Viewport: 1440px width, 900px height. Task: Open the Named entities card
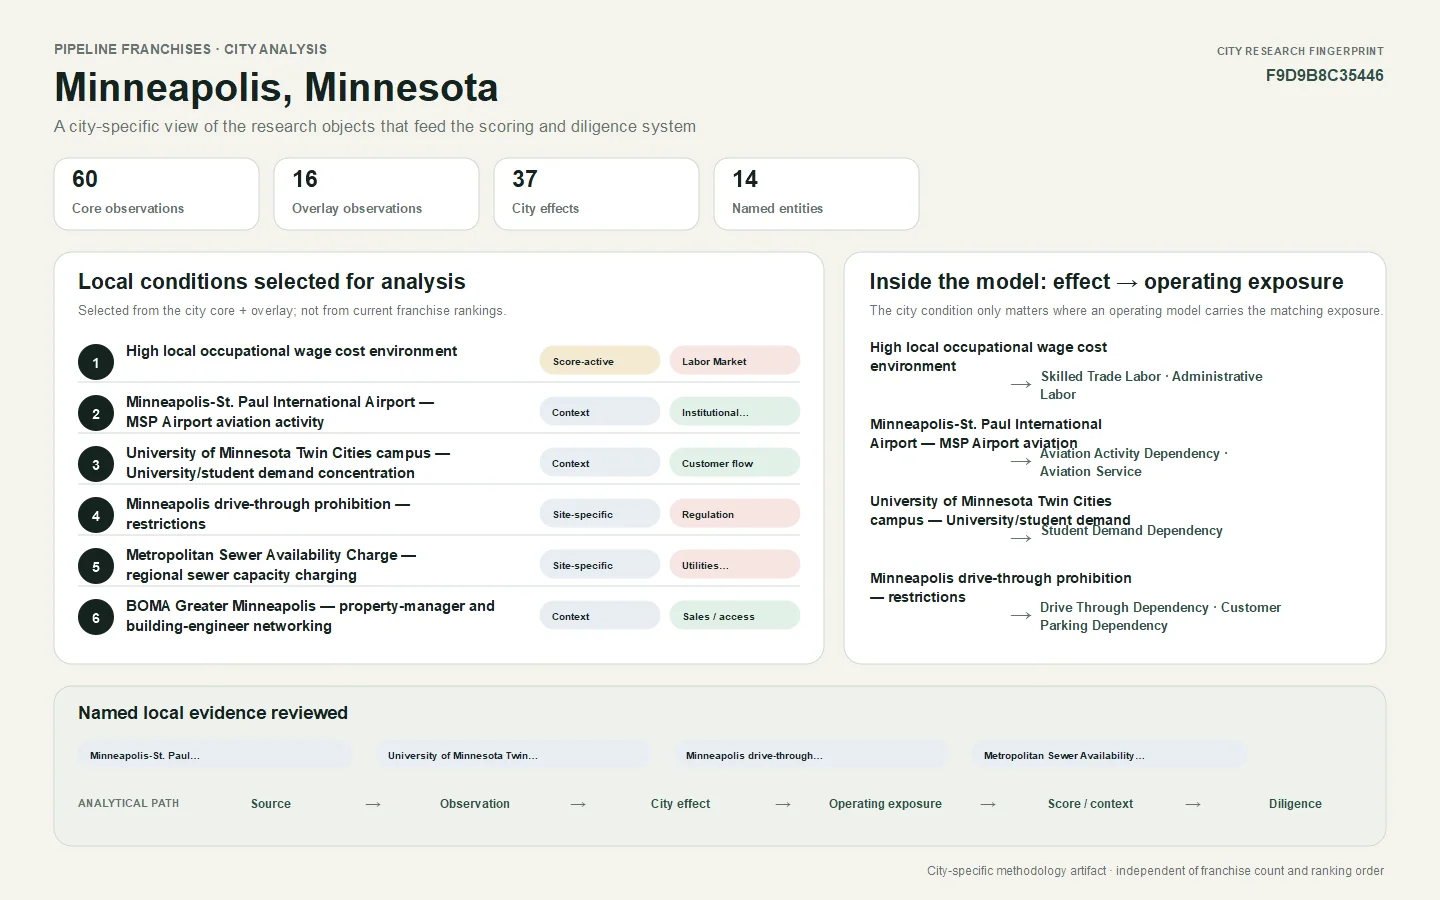click(x=817, y=194)
